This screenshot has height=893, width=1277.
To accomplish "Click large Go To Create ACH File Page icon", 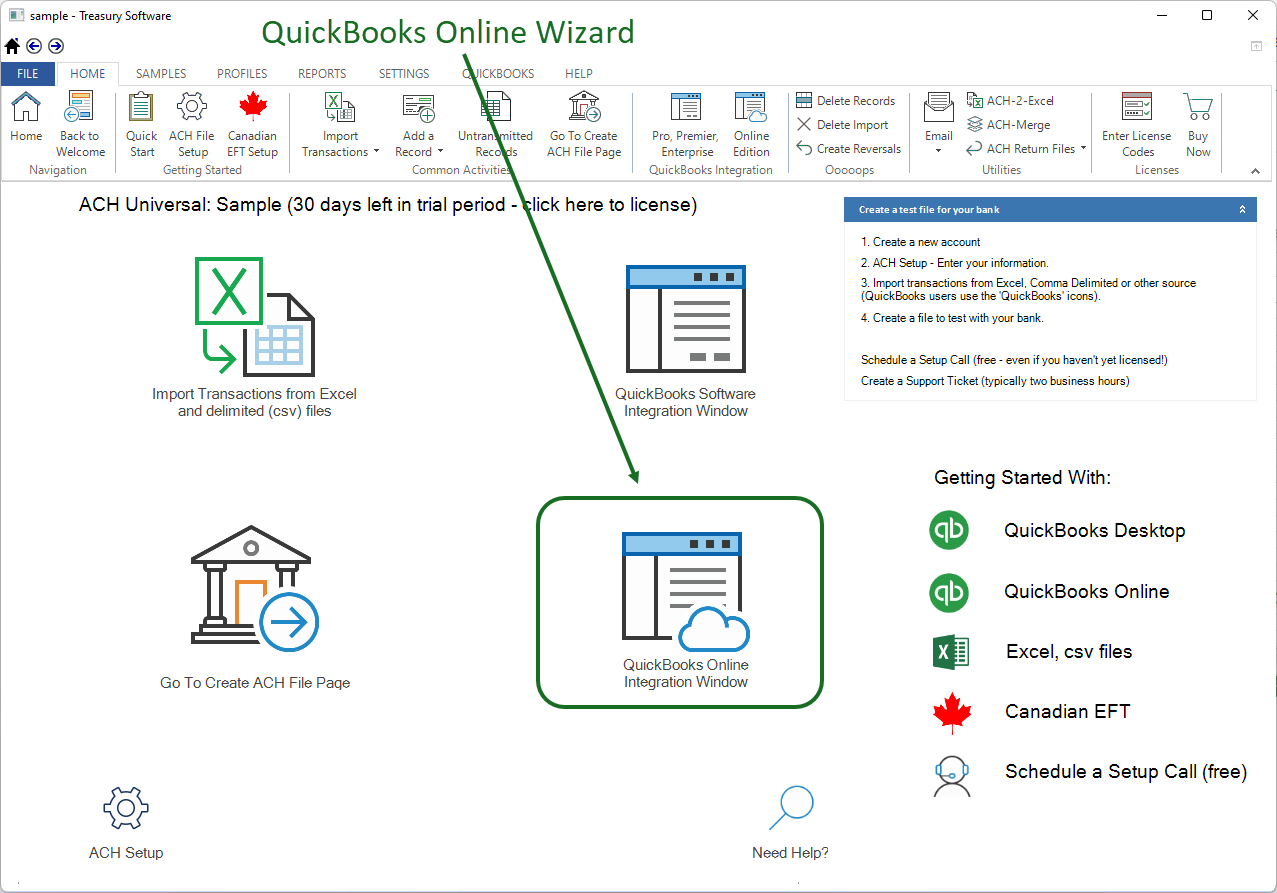I will (254, 587).
